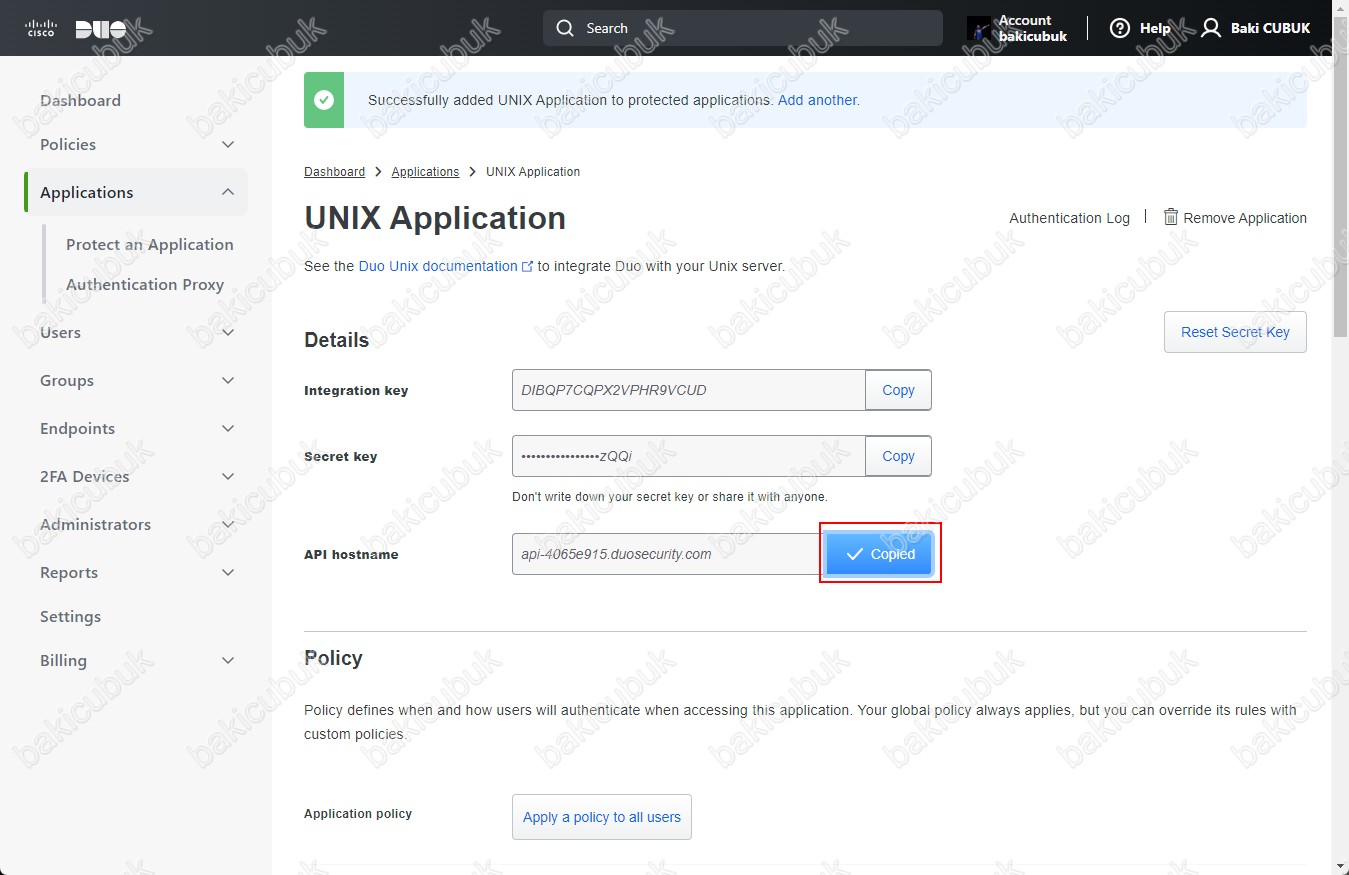The height and width of the screenshot is (875, 1349).
Task: Open Groups in the sidebar
Action: (x=67, y=380)
